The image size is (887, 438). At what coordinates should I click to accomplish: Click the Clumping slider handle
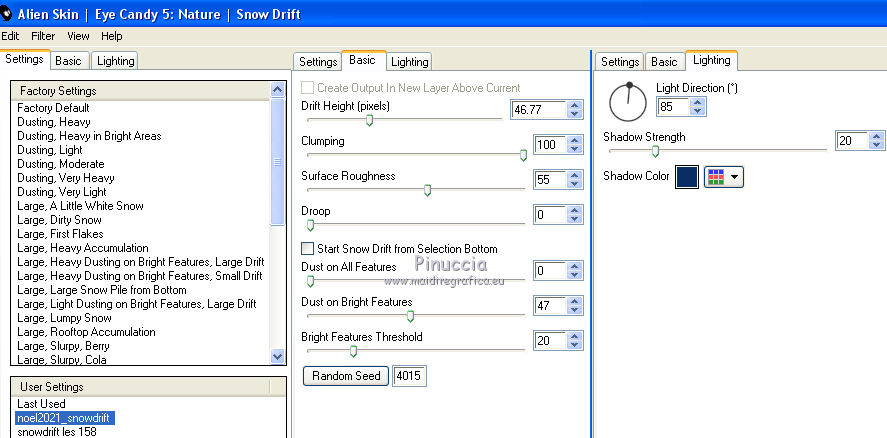[x=523, y=155]
